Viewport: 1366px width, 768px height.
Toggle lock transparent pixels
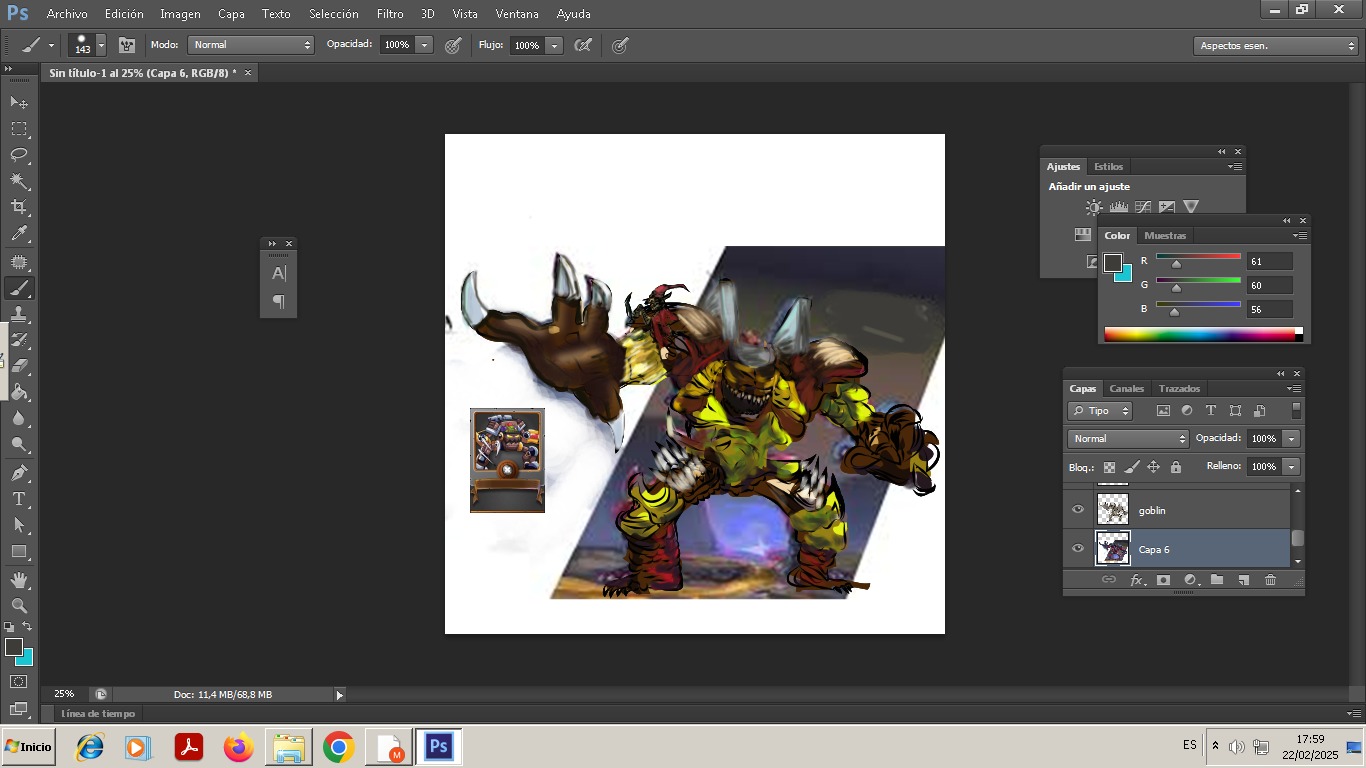[x=1109, y=467]
